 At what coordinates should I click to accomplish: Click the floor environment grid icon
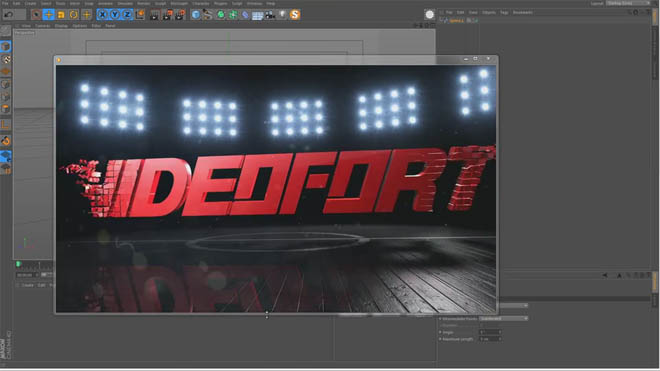tap(258, 15)
